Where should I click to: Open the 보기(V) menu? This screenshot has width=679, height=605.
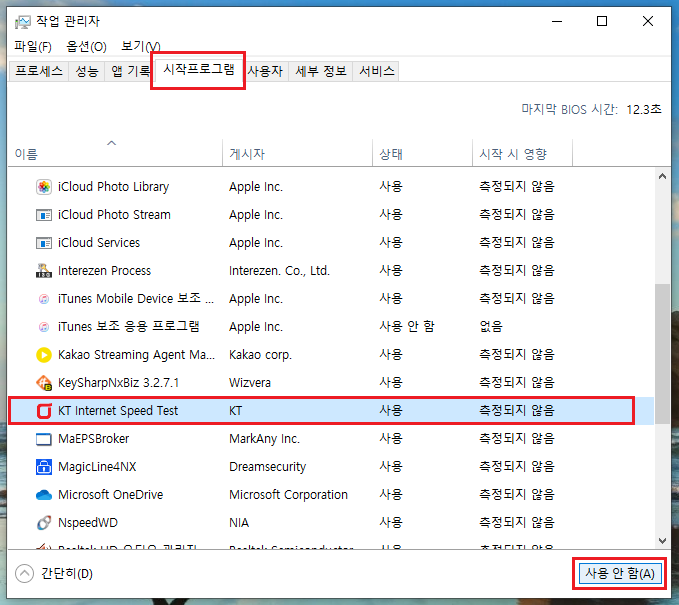coord(141,46)
